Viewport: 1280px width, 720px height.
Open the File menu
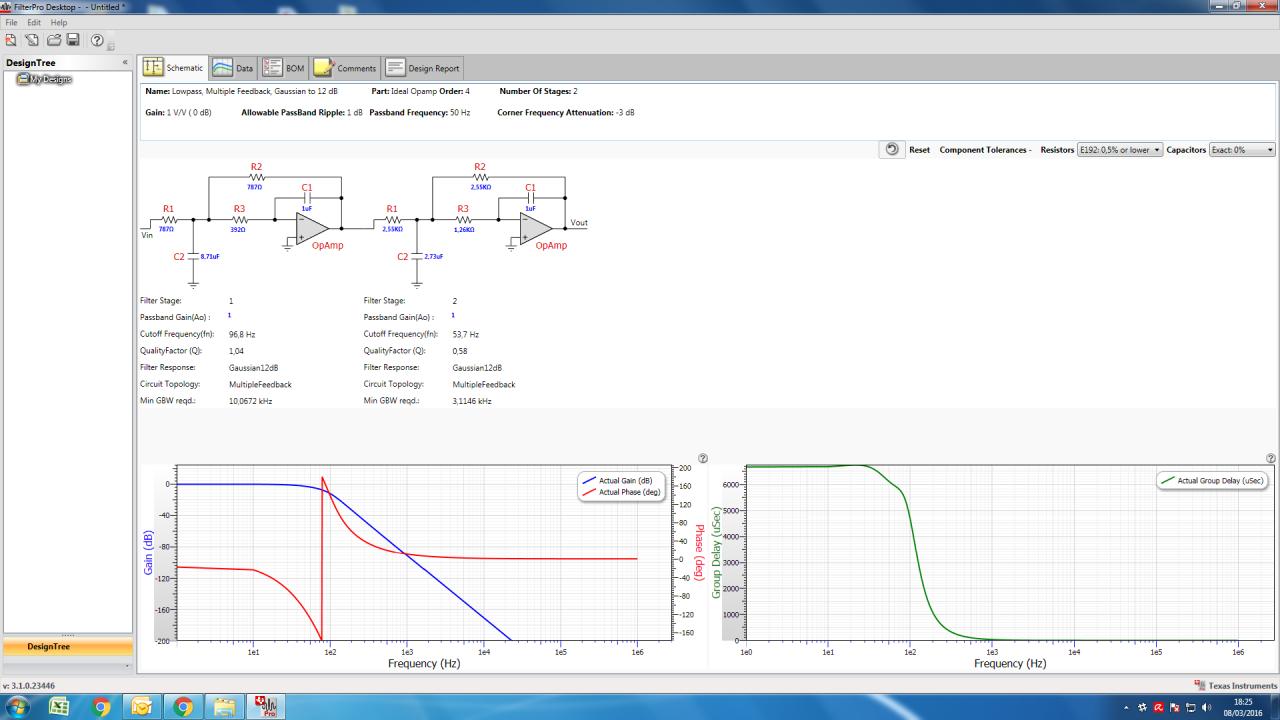pyautogui.click(x=12, y=22)
